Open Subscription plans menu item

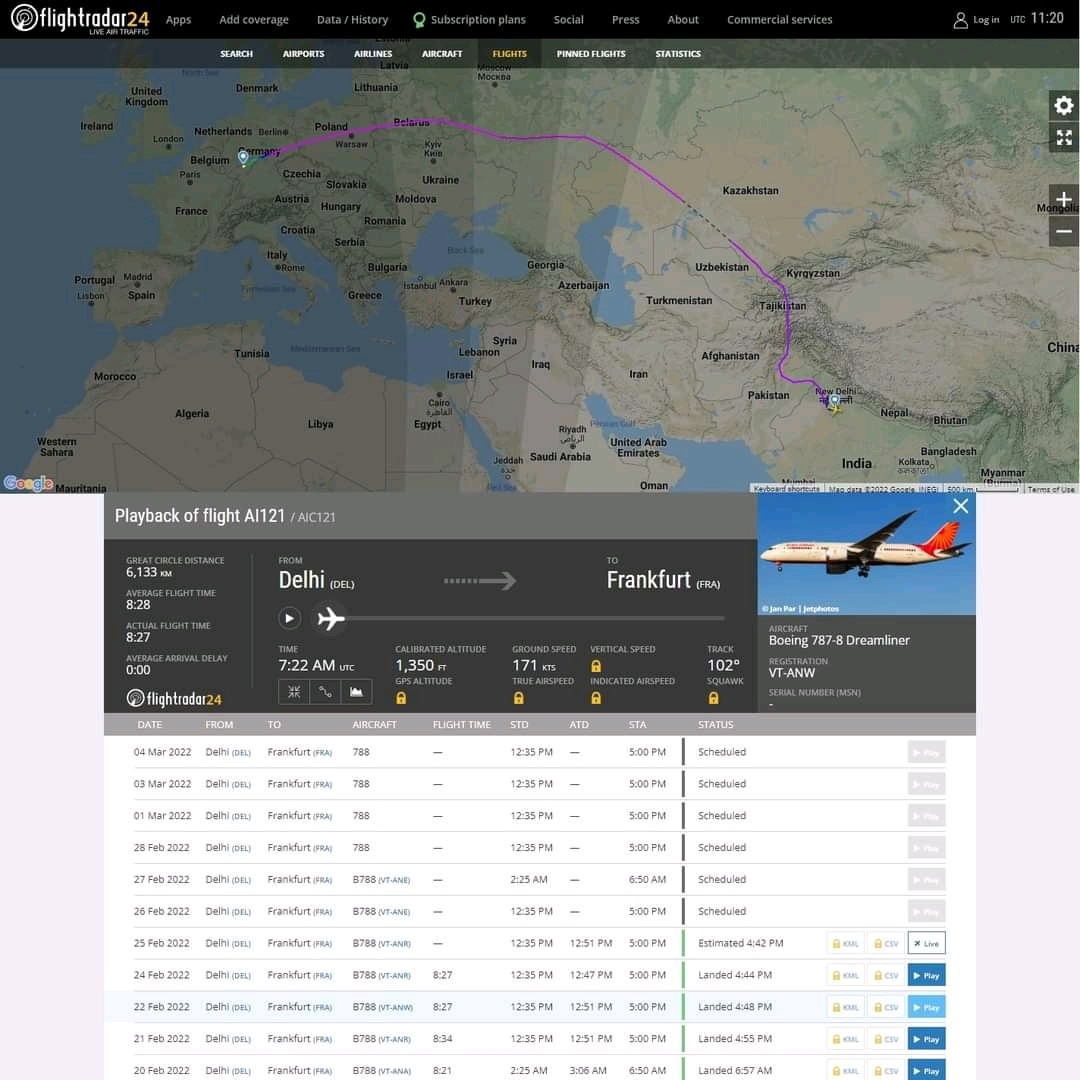[469, 20]
